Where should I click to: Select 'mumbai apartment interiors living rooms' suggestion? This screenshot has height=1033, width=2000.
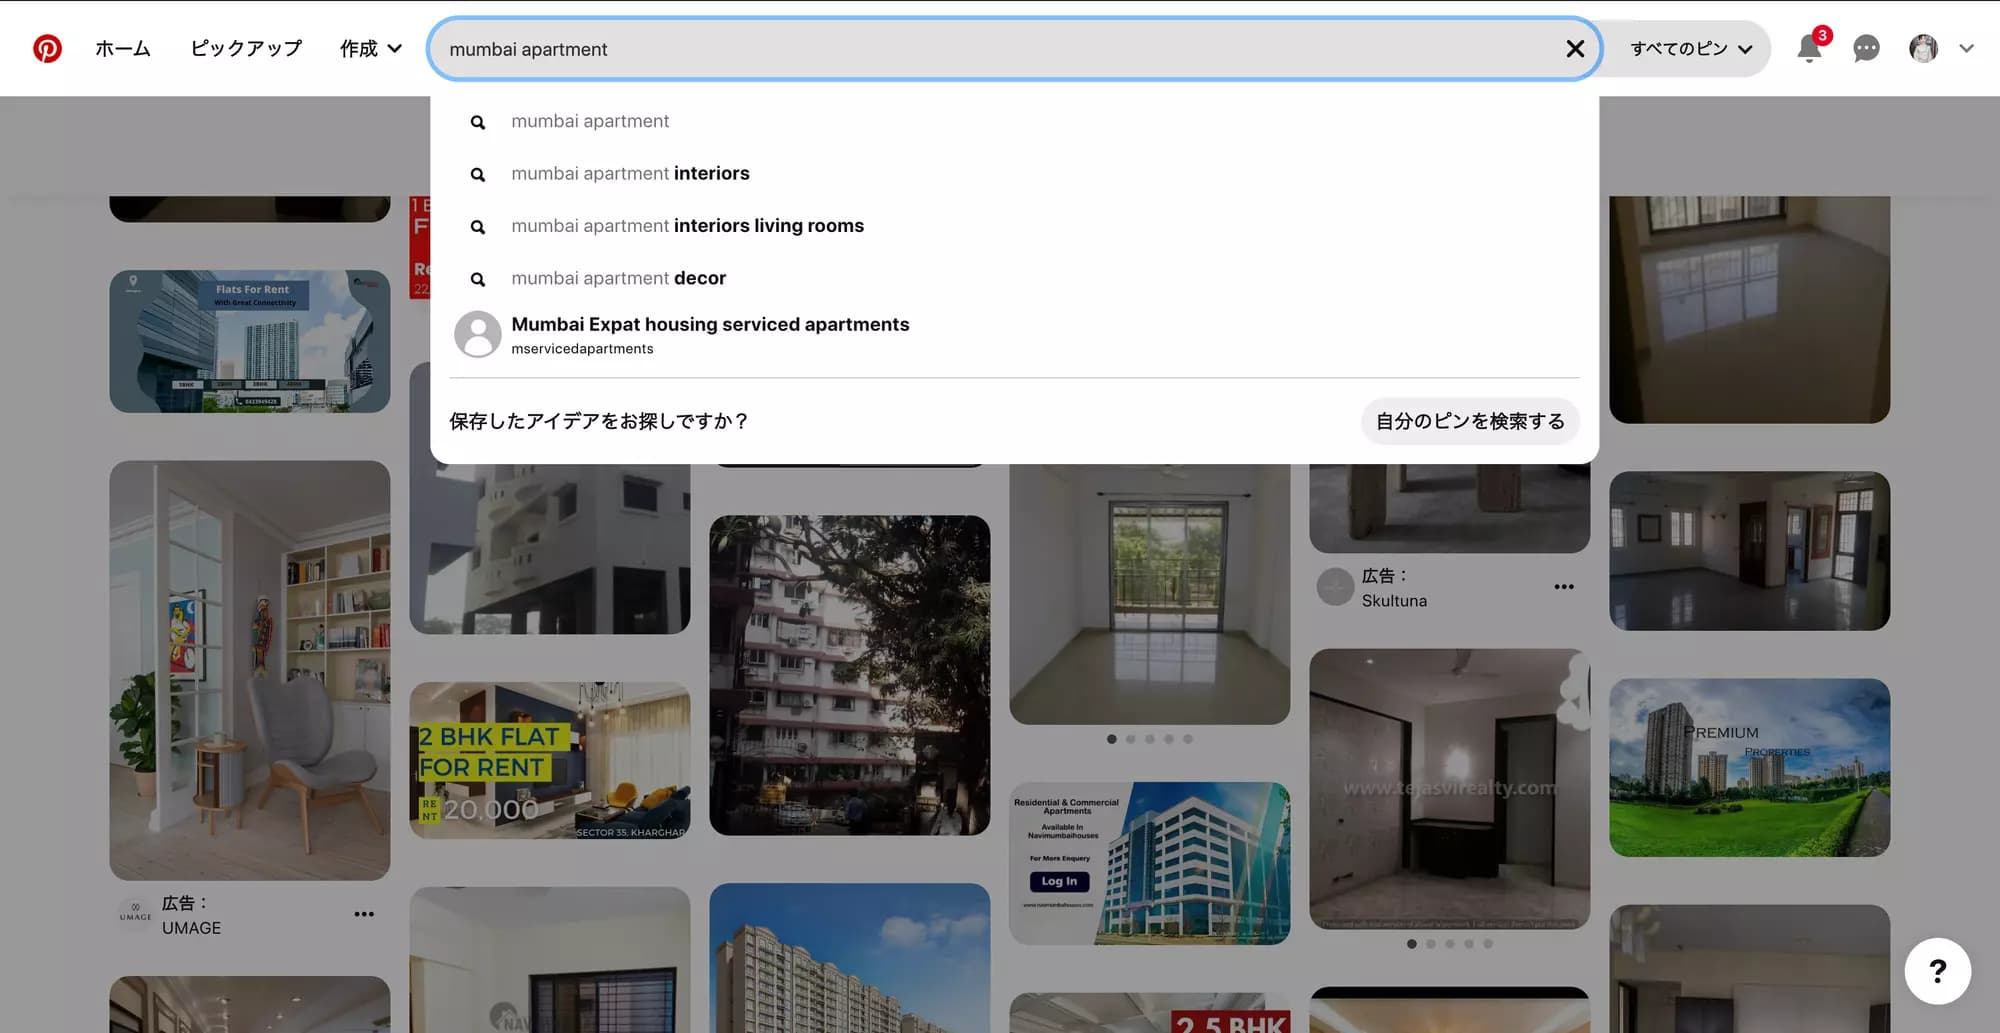click(687, 226)
